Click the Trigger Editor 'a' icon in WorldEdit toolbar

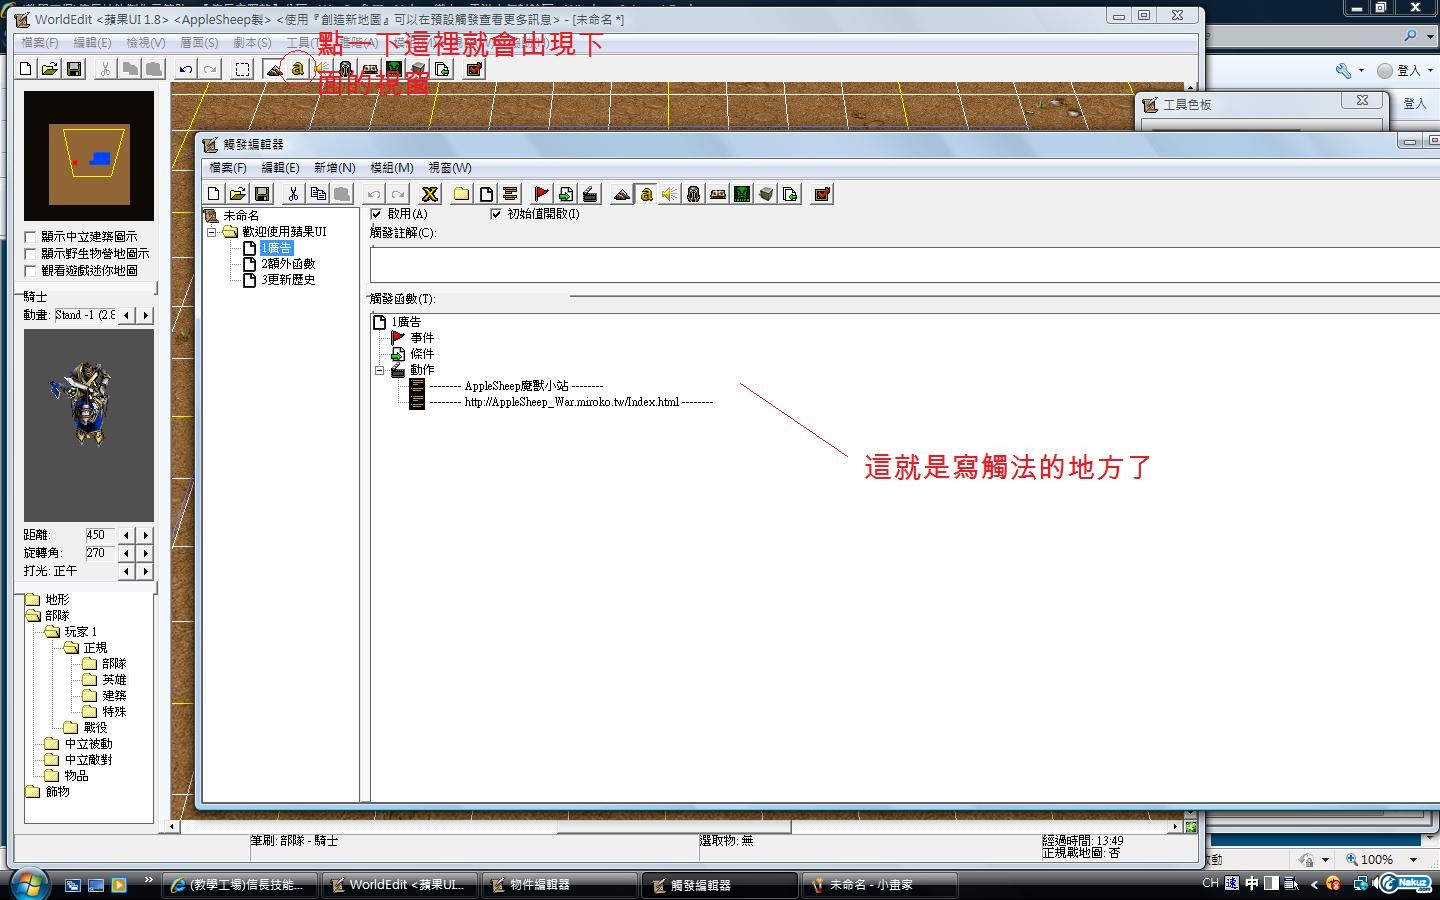point(297,69)
